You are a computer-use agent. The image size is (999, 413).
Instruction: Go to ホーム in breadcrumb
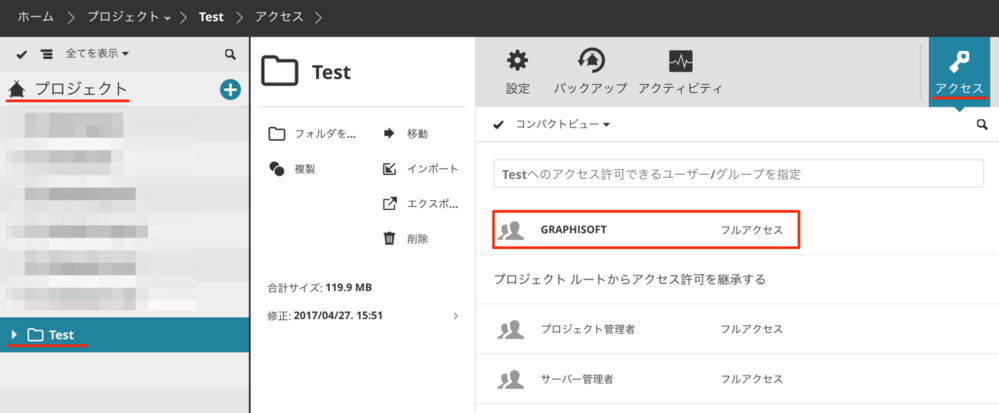[x=36, y=17]
